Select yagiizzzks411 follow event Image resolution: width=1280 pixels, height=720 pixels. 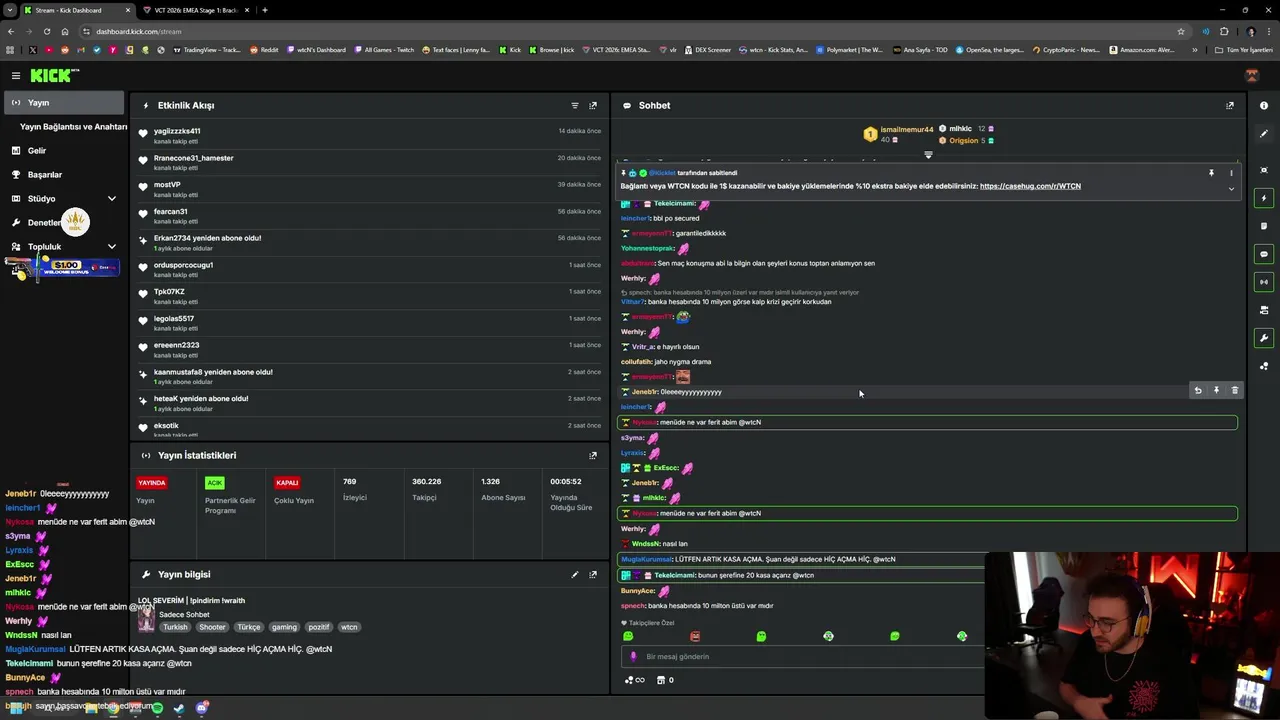coord(370,135)
